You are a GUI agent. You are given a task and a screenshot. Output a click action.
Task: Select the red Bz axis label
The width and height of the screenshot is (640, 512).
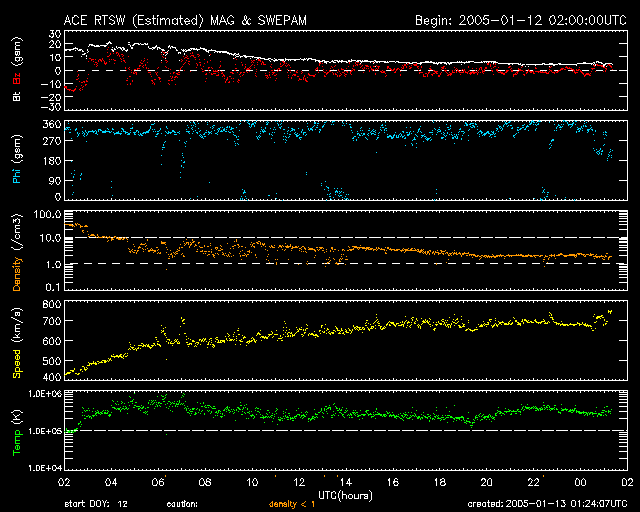point(16,79)
